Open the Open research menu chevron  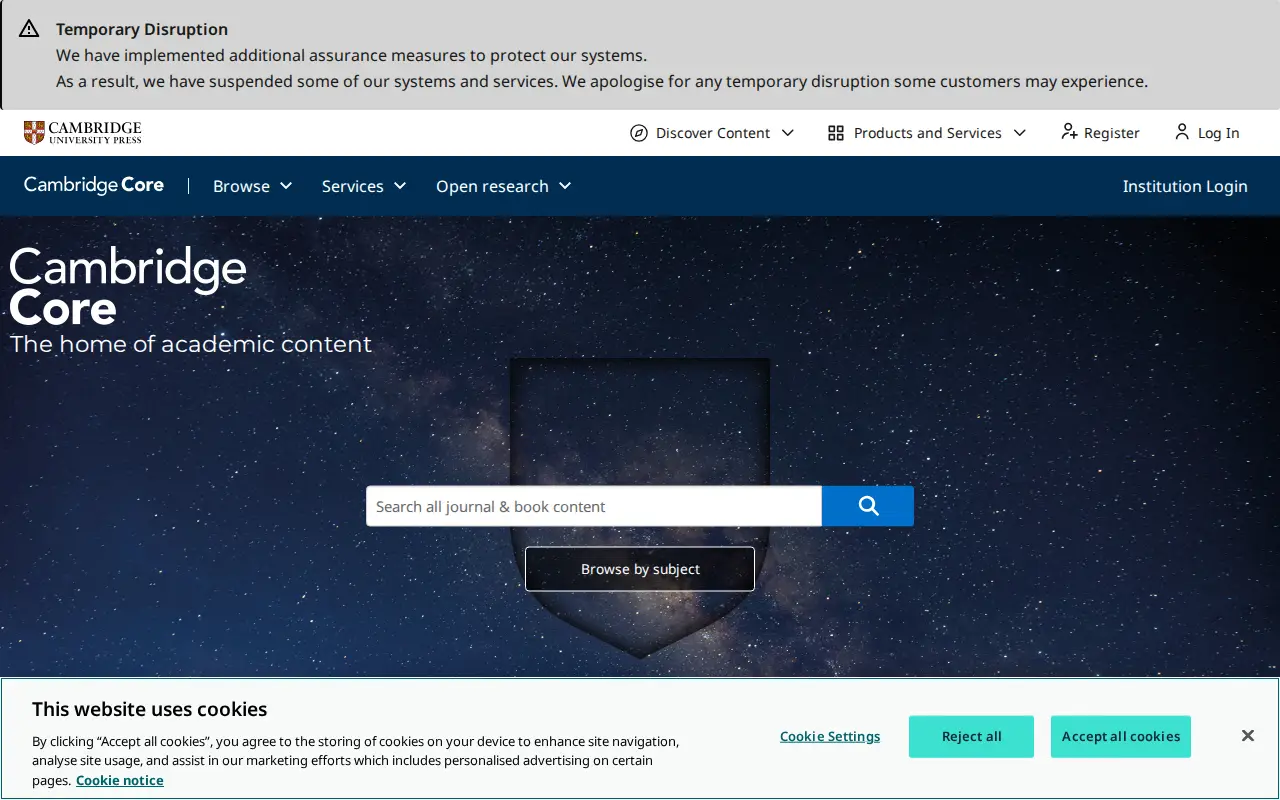pyautogui.click(x=565, y=186)
